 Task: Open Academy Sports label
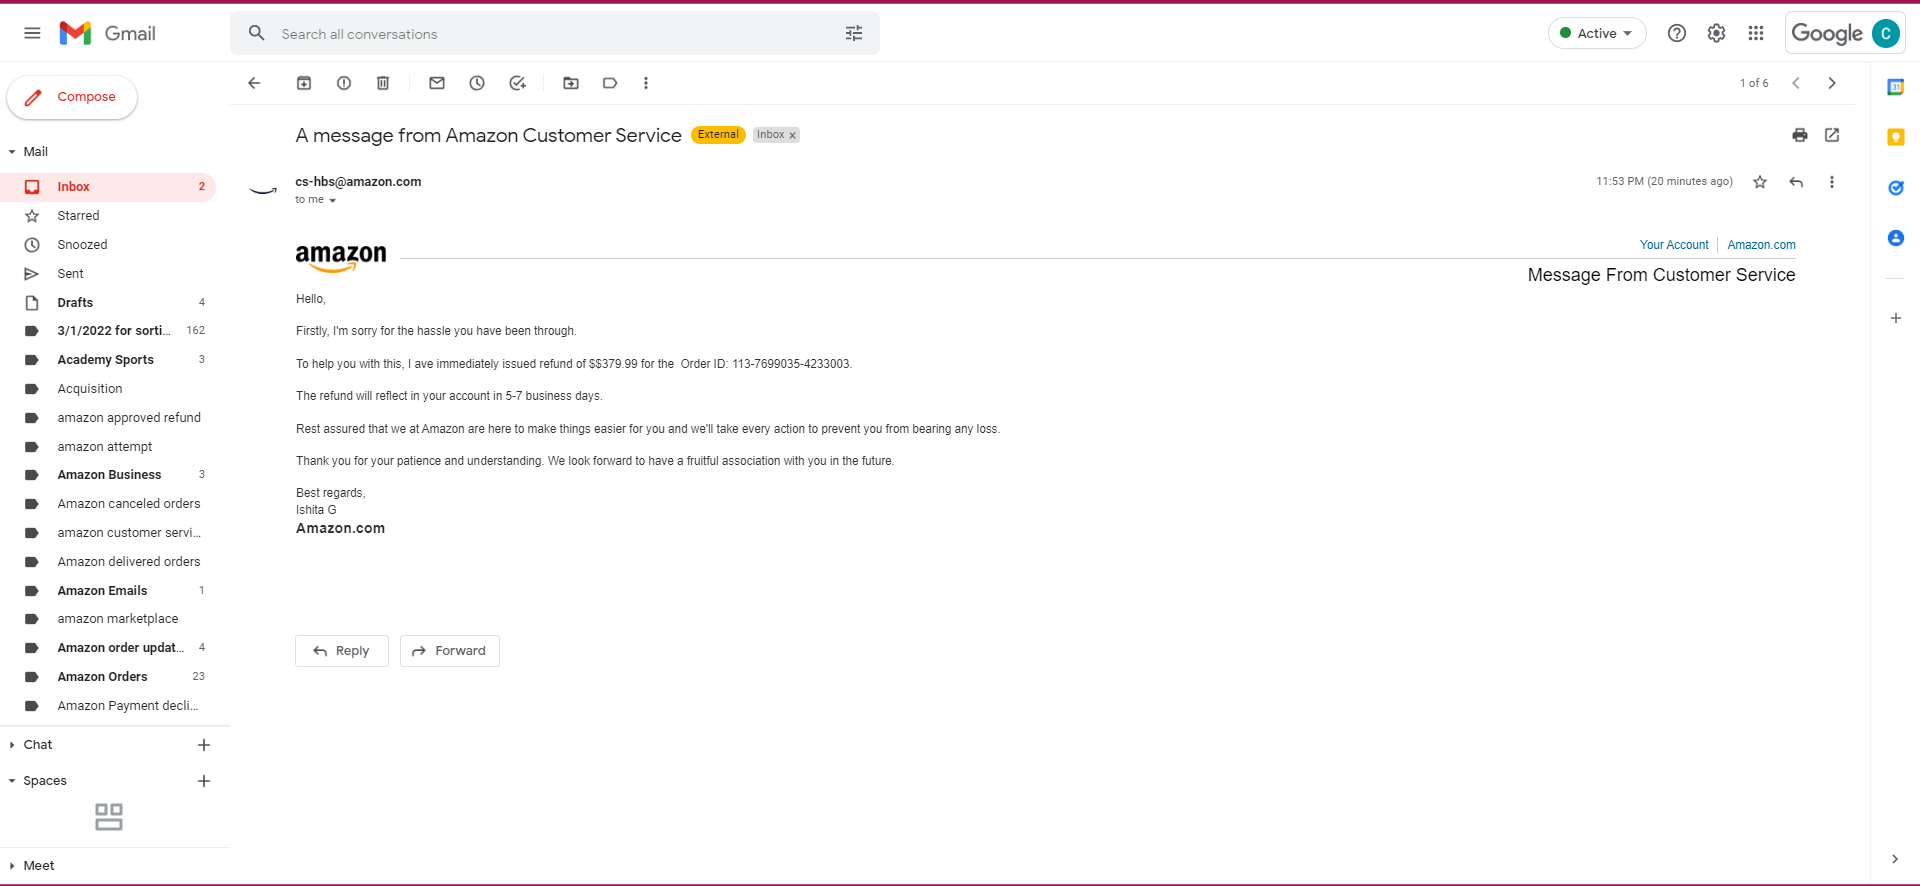[108, 360]
